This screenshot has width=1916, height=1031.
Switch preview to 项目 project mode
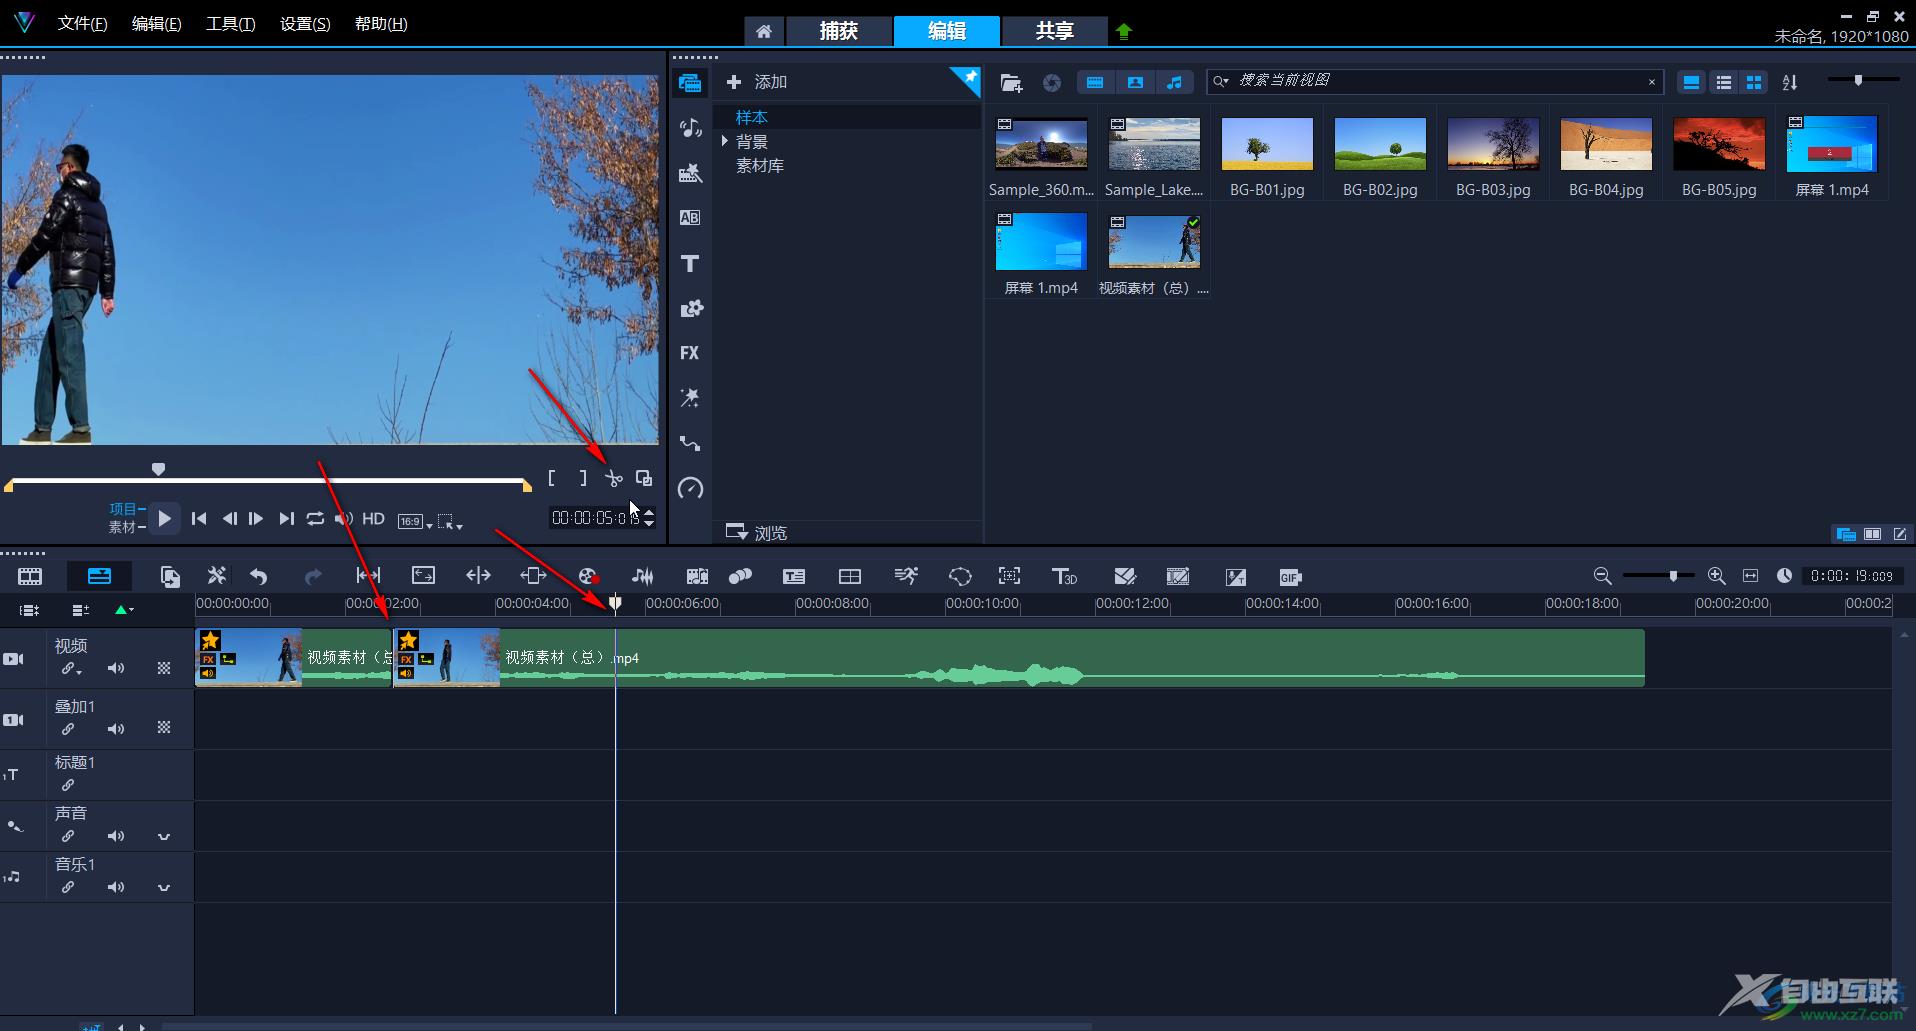pyautogui.click(x=125, y=509)
